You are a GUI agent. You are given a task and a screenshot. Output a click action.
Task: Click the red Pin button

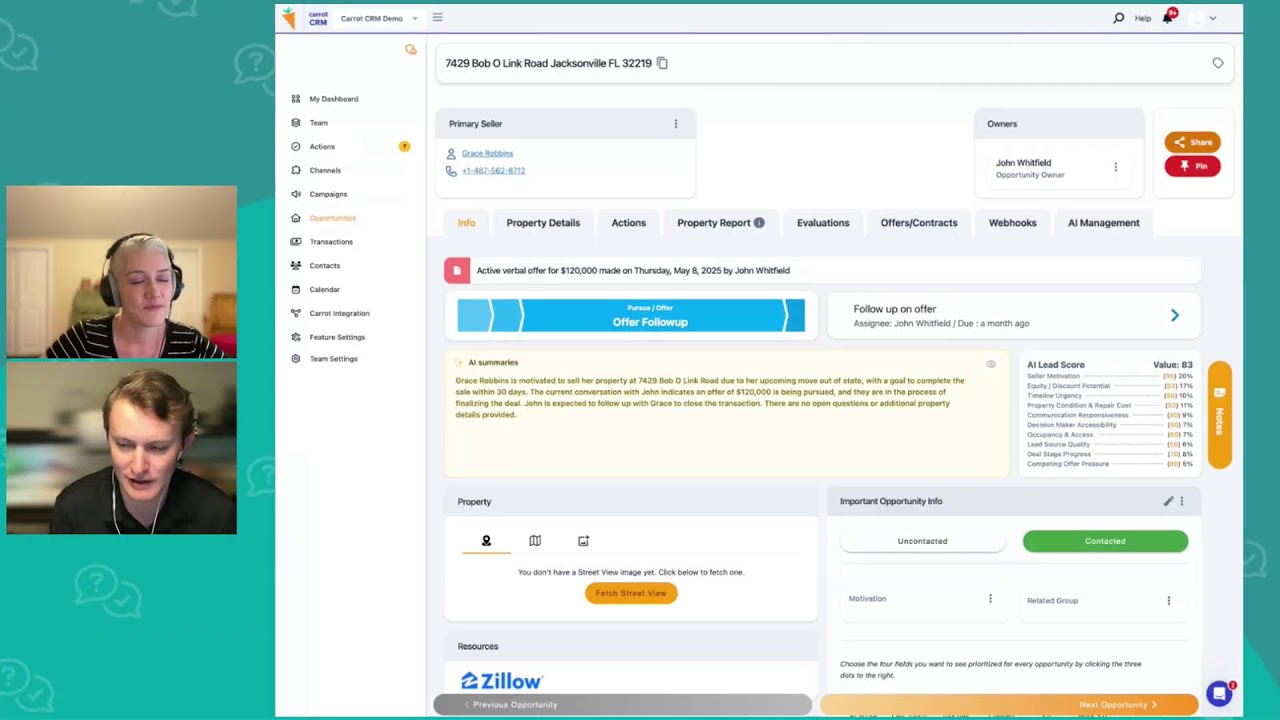coord(1192,166)
